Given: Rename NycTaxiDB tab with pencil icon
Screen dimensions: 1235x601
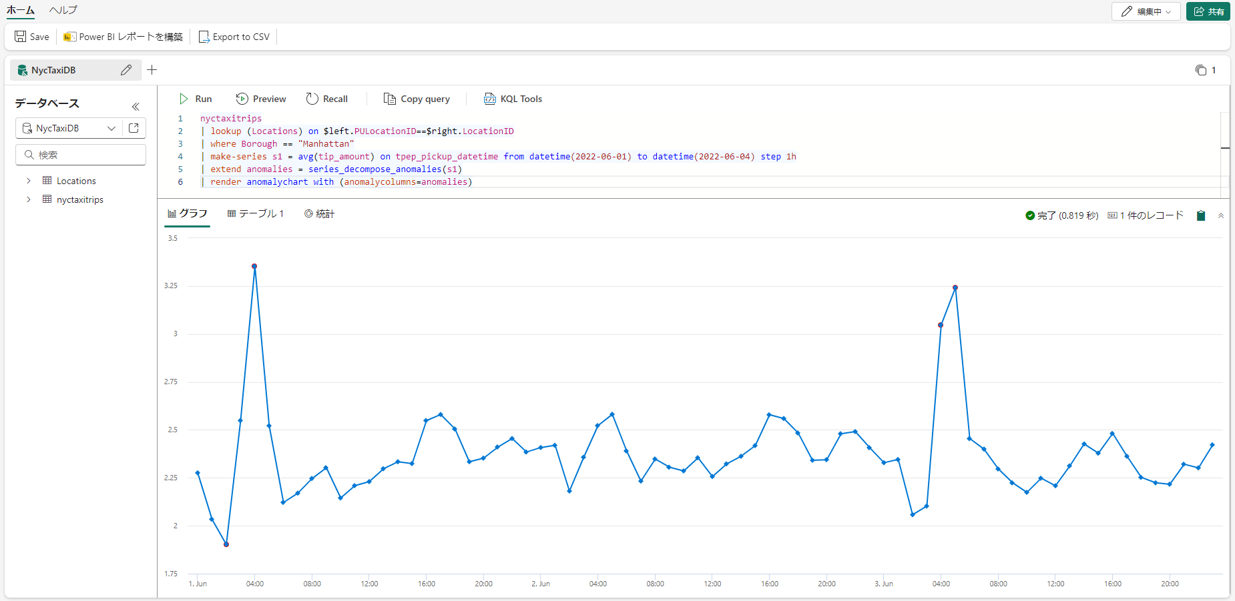Looking at the screenshot, I should pos(126,70).
